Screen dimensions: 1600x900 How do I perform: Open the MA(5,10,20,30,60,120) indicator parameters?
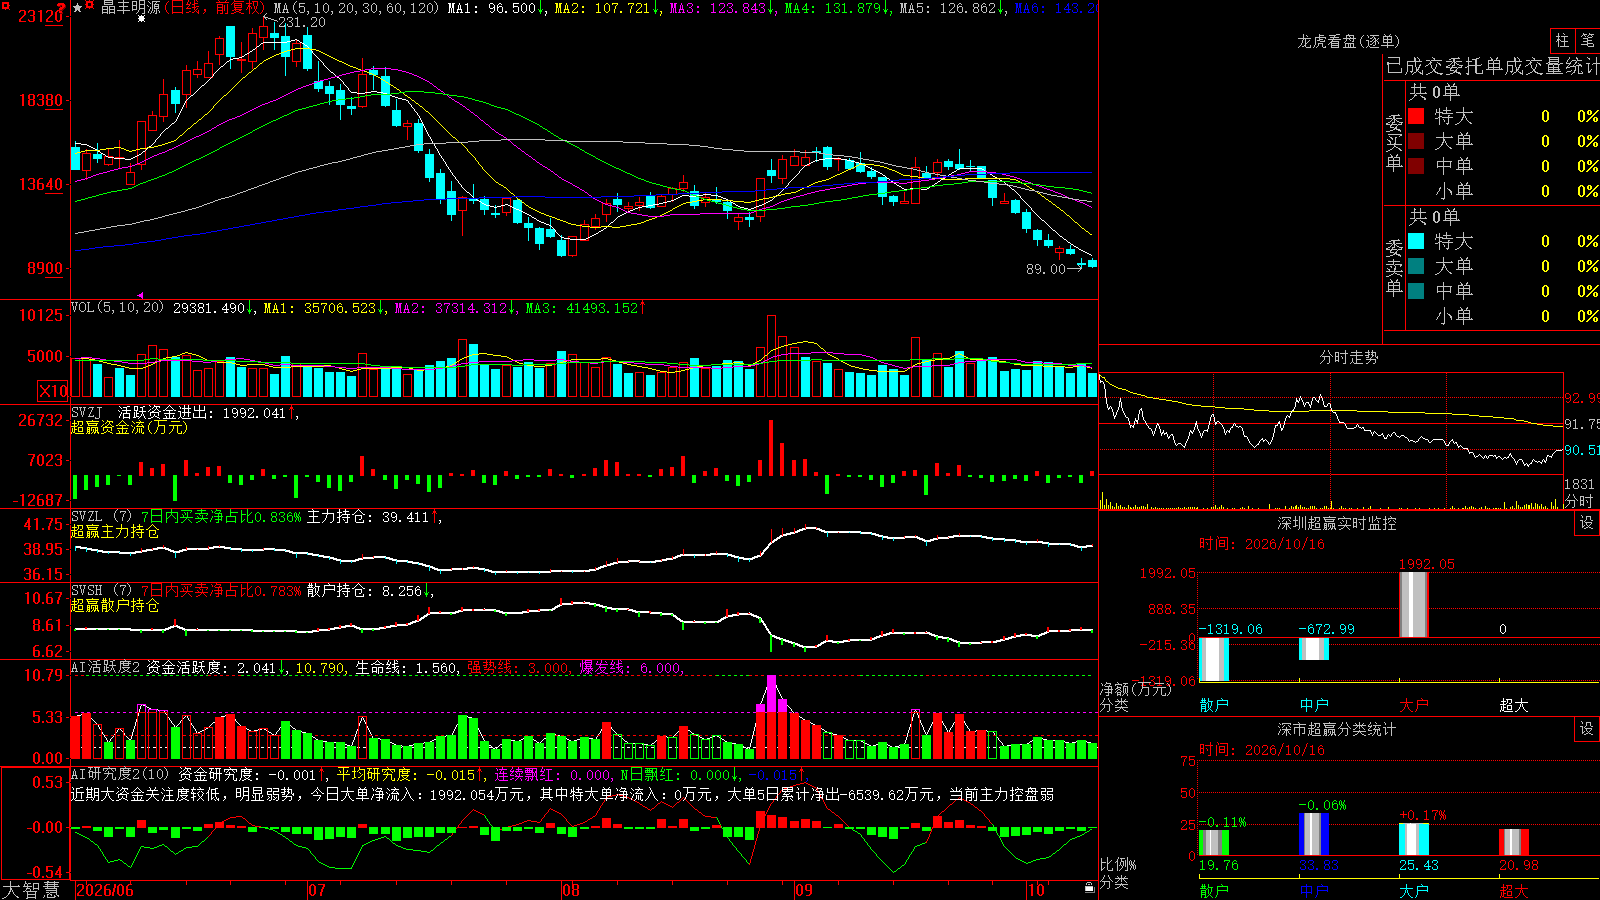point(356,8)
